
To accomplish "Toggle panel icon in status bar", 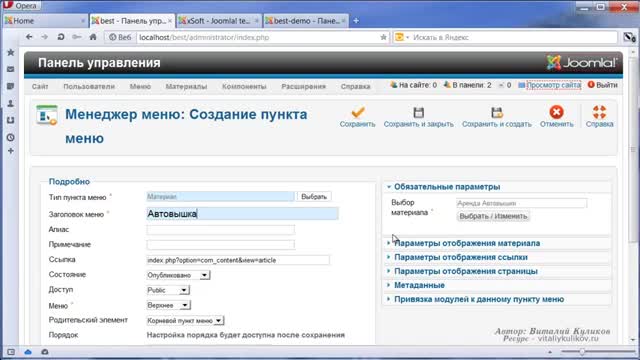I will (x=11, y=352).
